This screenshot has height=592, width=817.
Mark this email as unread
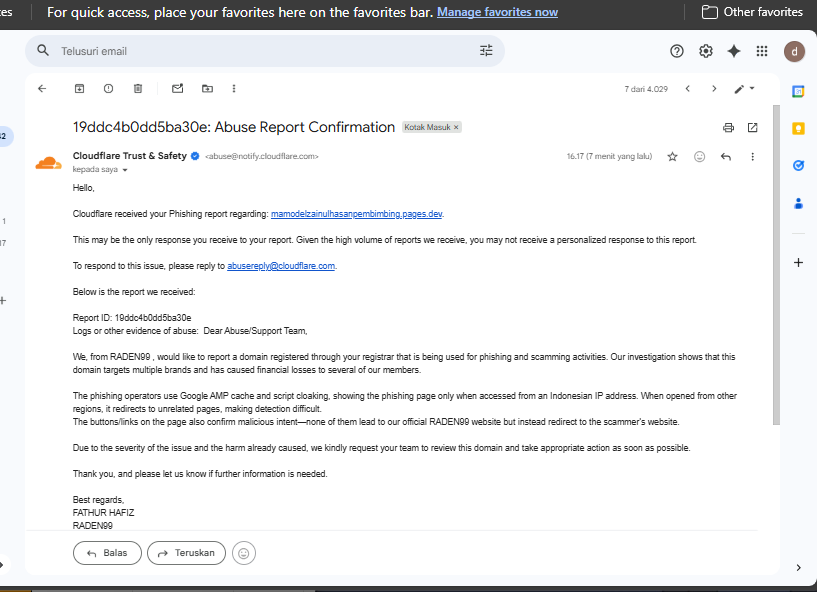[x=178, y=89]
